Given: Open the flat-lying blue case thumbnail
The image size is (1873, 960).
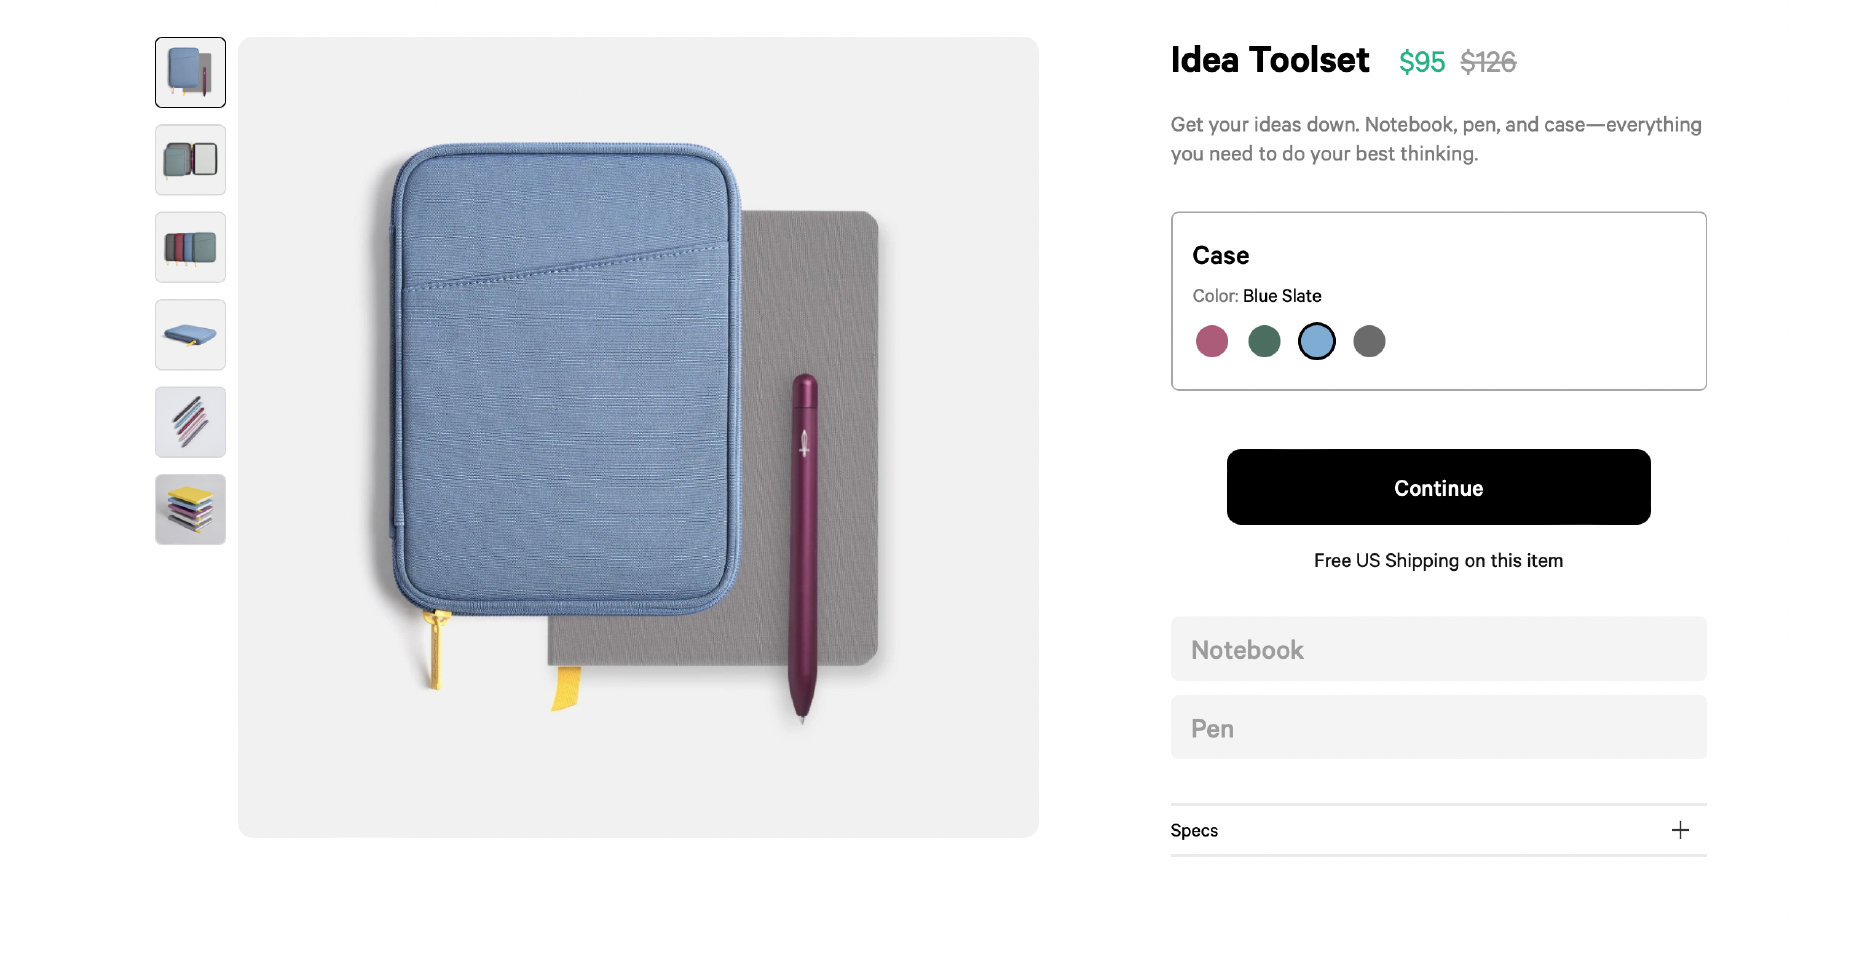Looking at the screenshot, I should click(190, 335).
